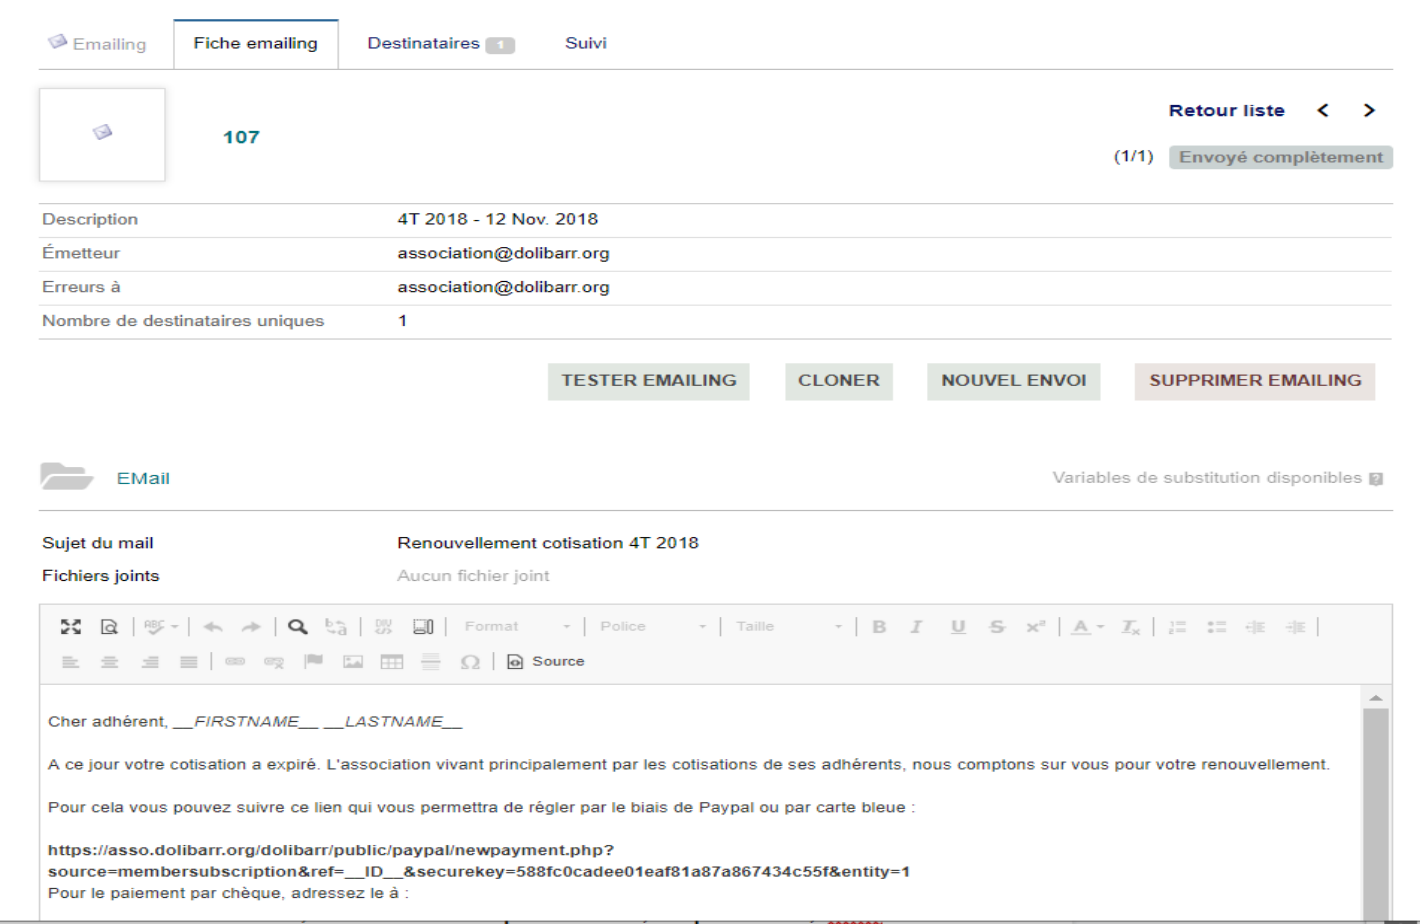Open the Format dropdown
Screen dimensions: 1420x924
click(x=517, y=627)
